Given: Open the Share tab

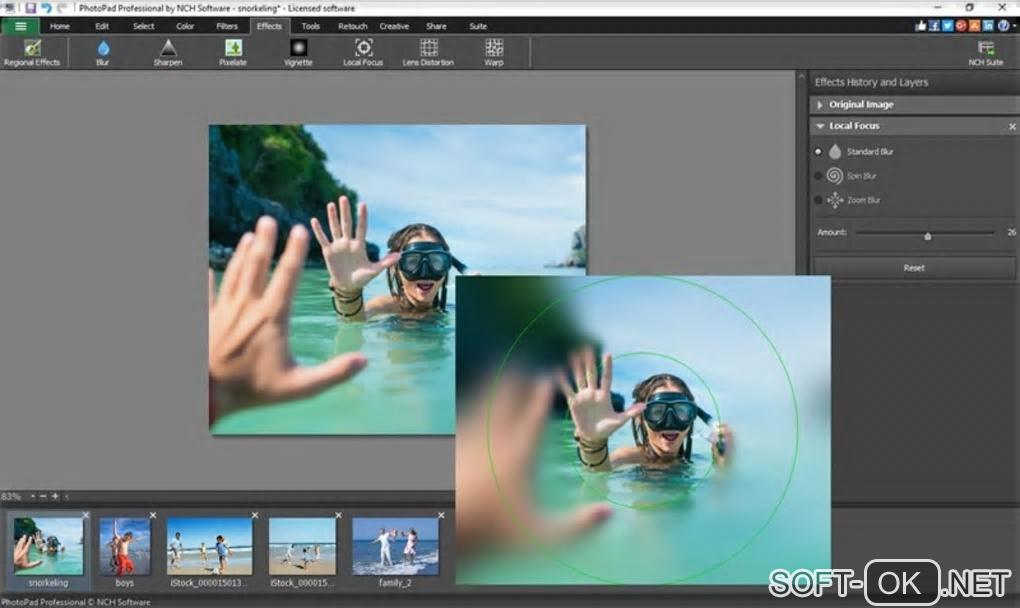Looking at the screenshot, I should pos(436,26).
